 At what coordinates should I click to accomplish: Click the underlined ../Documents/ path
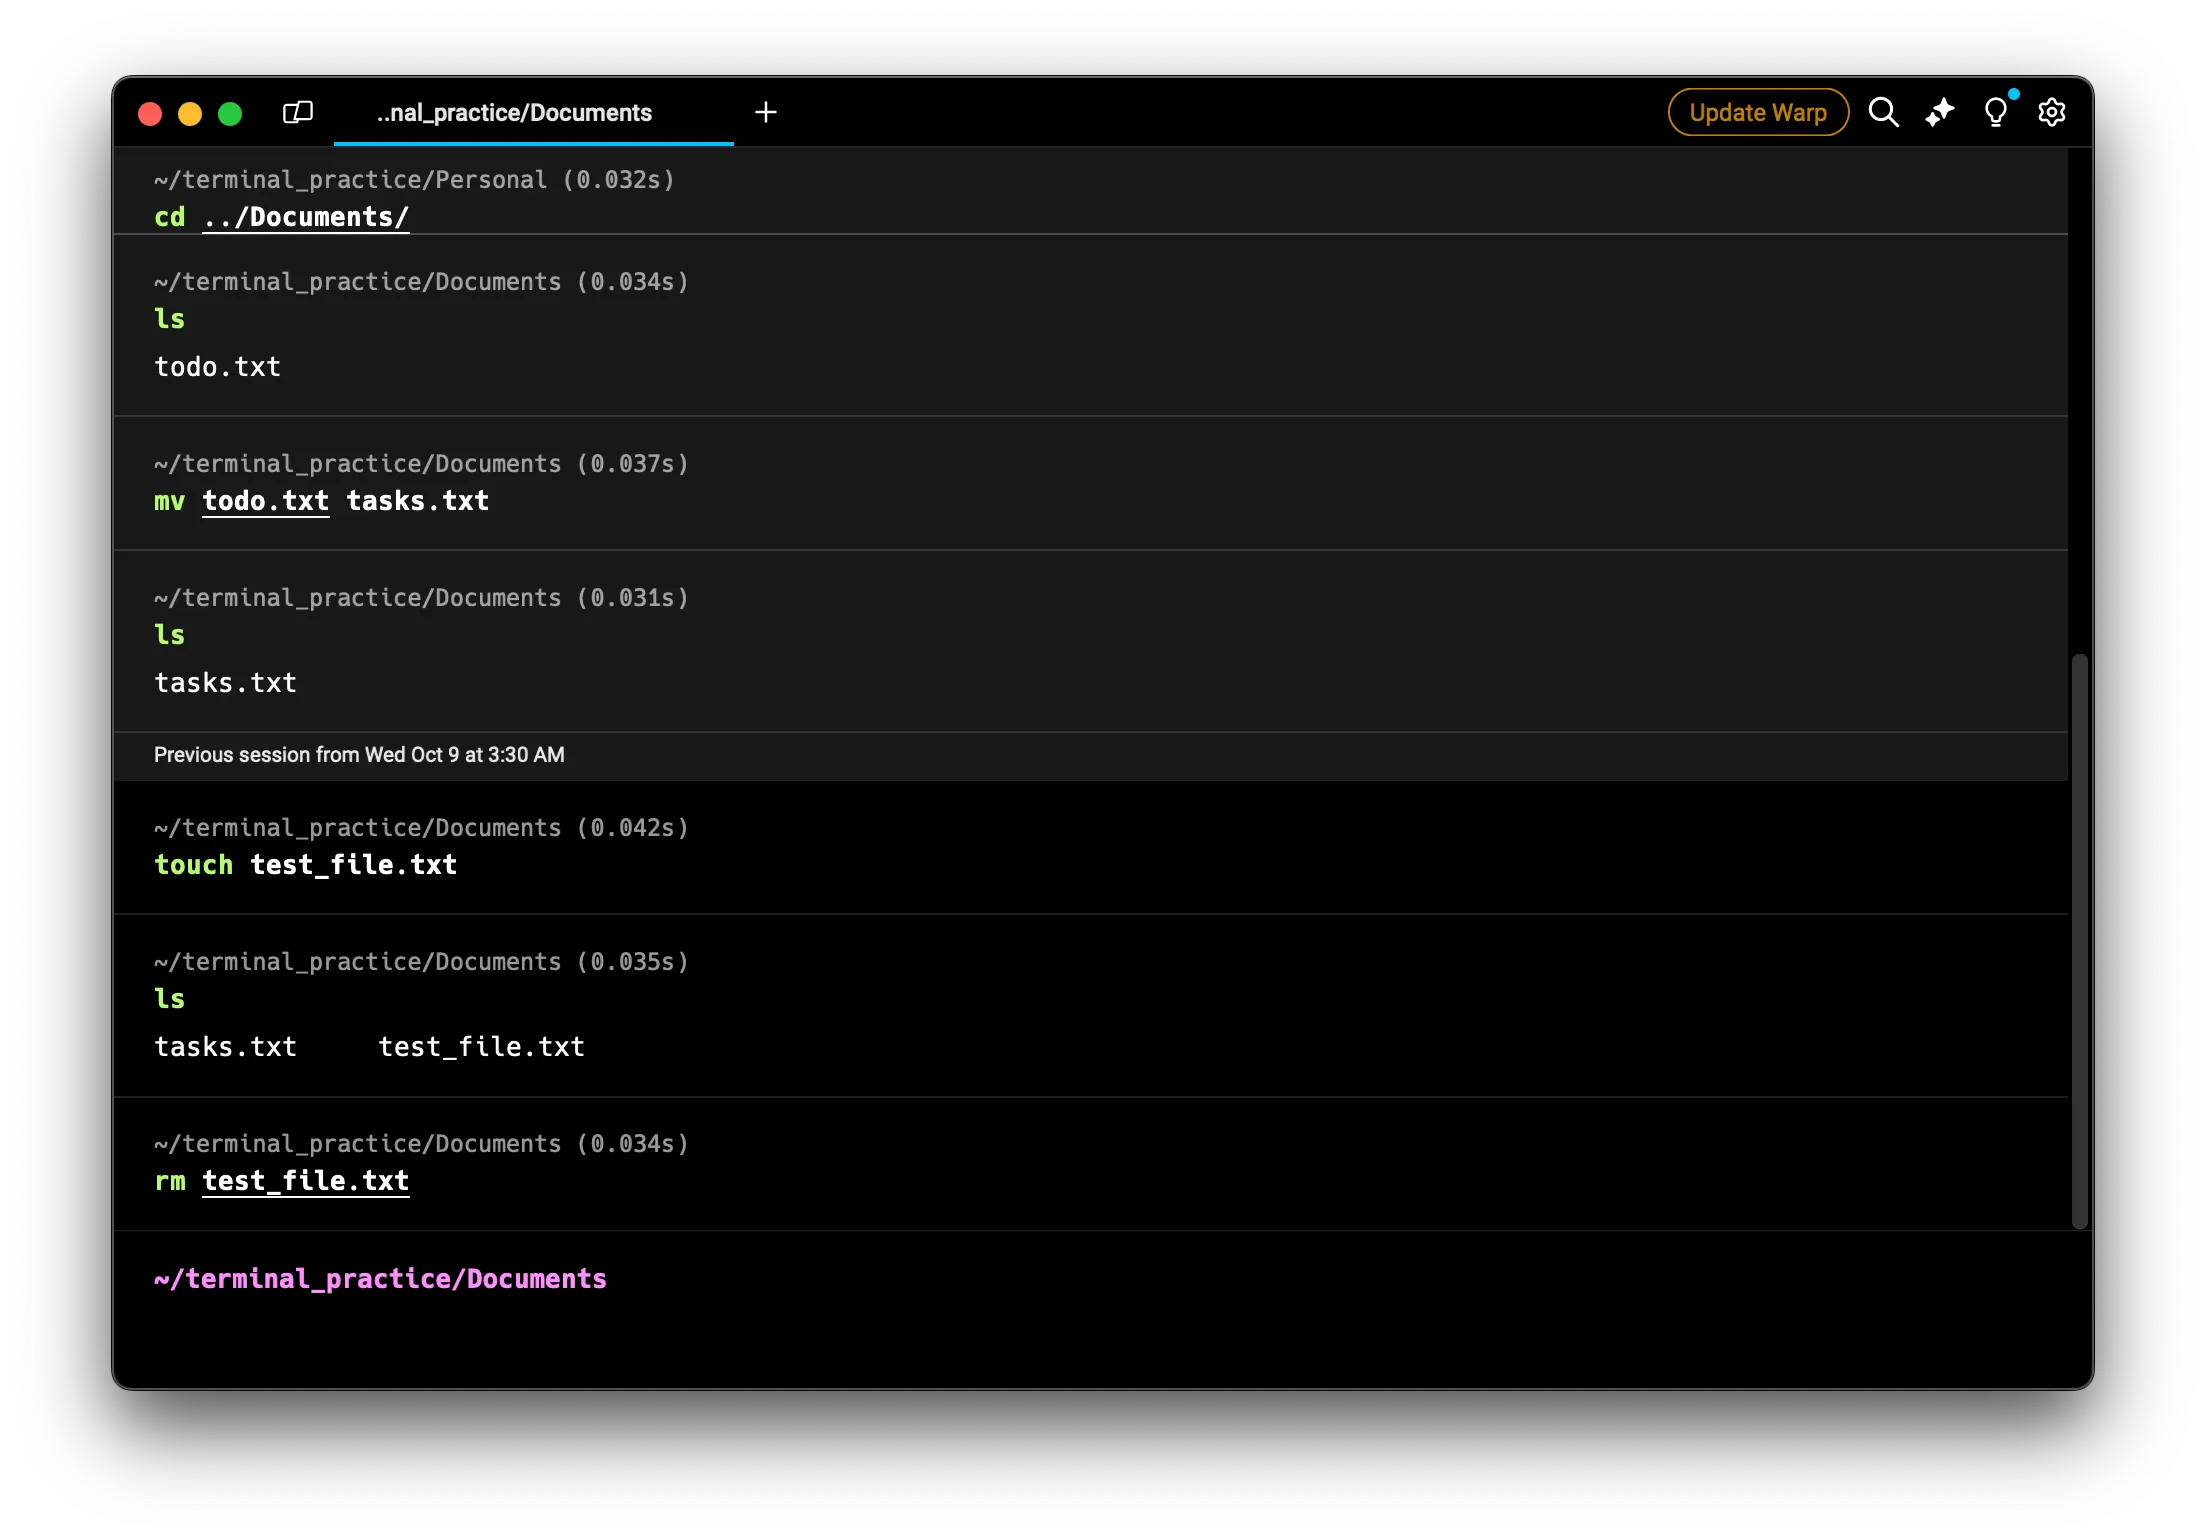pyautogui.click(x=305, y=217)
